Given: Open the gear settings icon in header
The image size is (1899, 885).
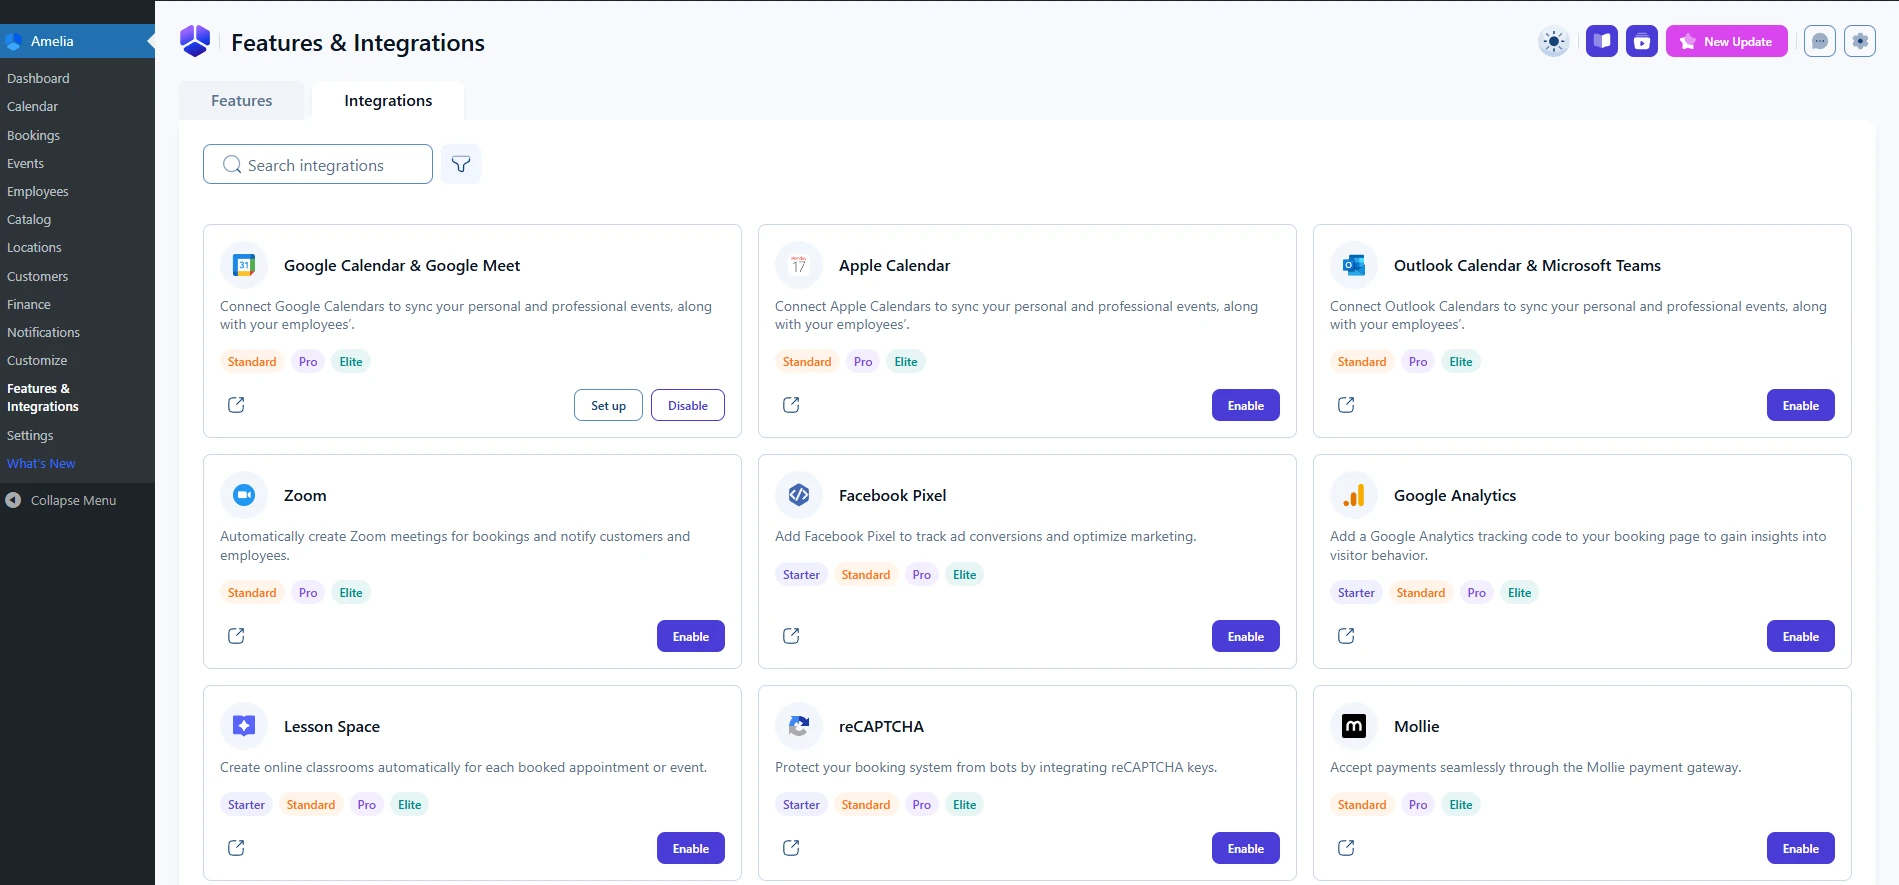Looking at the screenshot, I should pos(1859,42).
